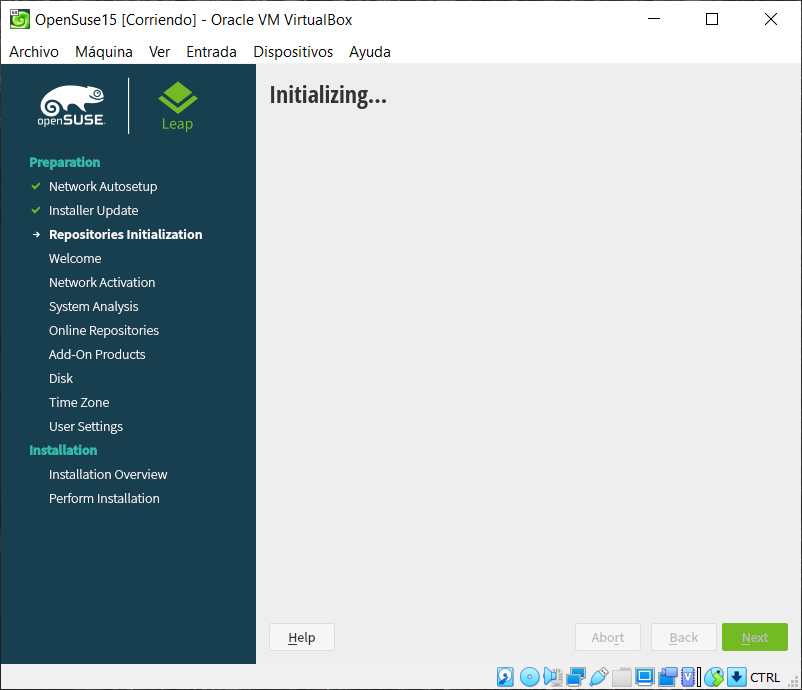The height and width of the screenshot is (690, 802).
Task: Click the Initializing... heading text
Action: coord(328,96)
